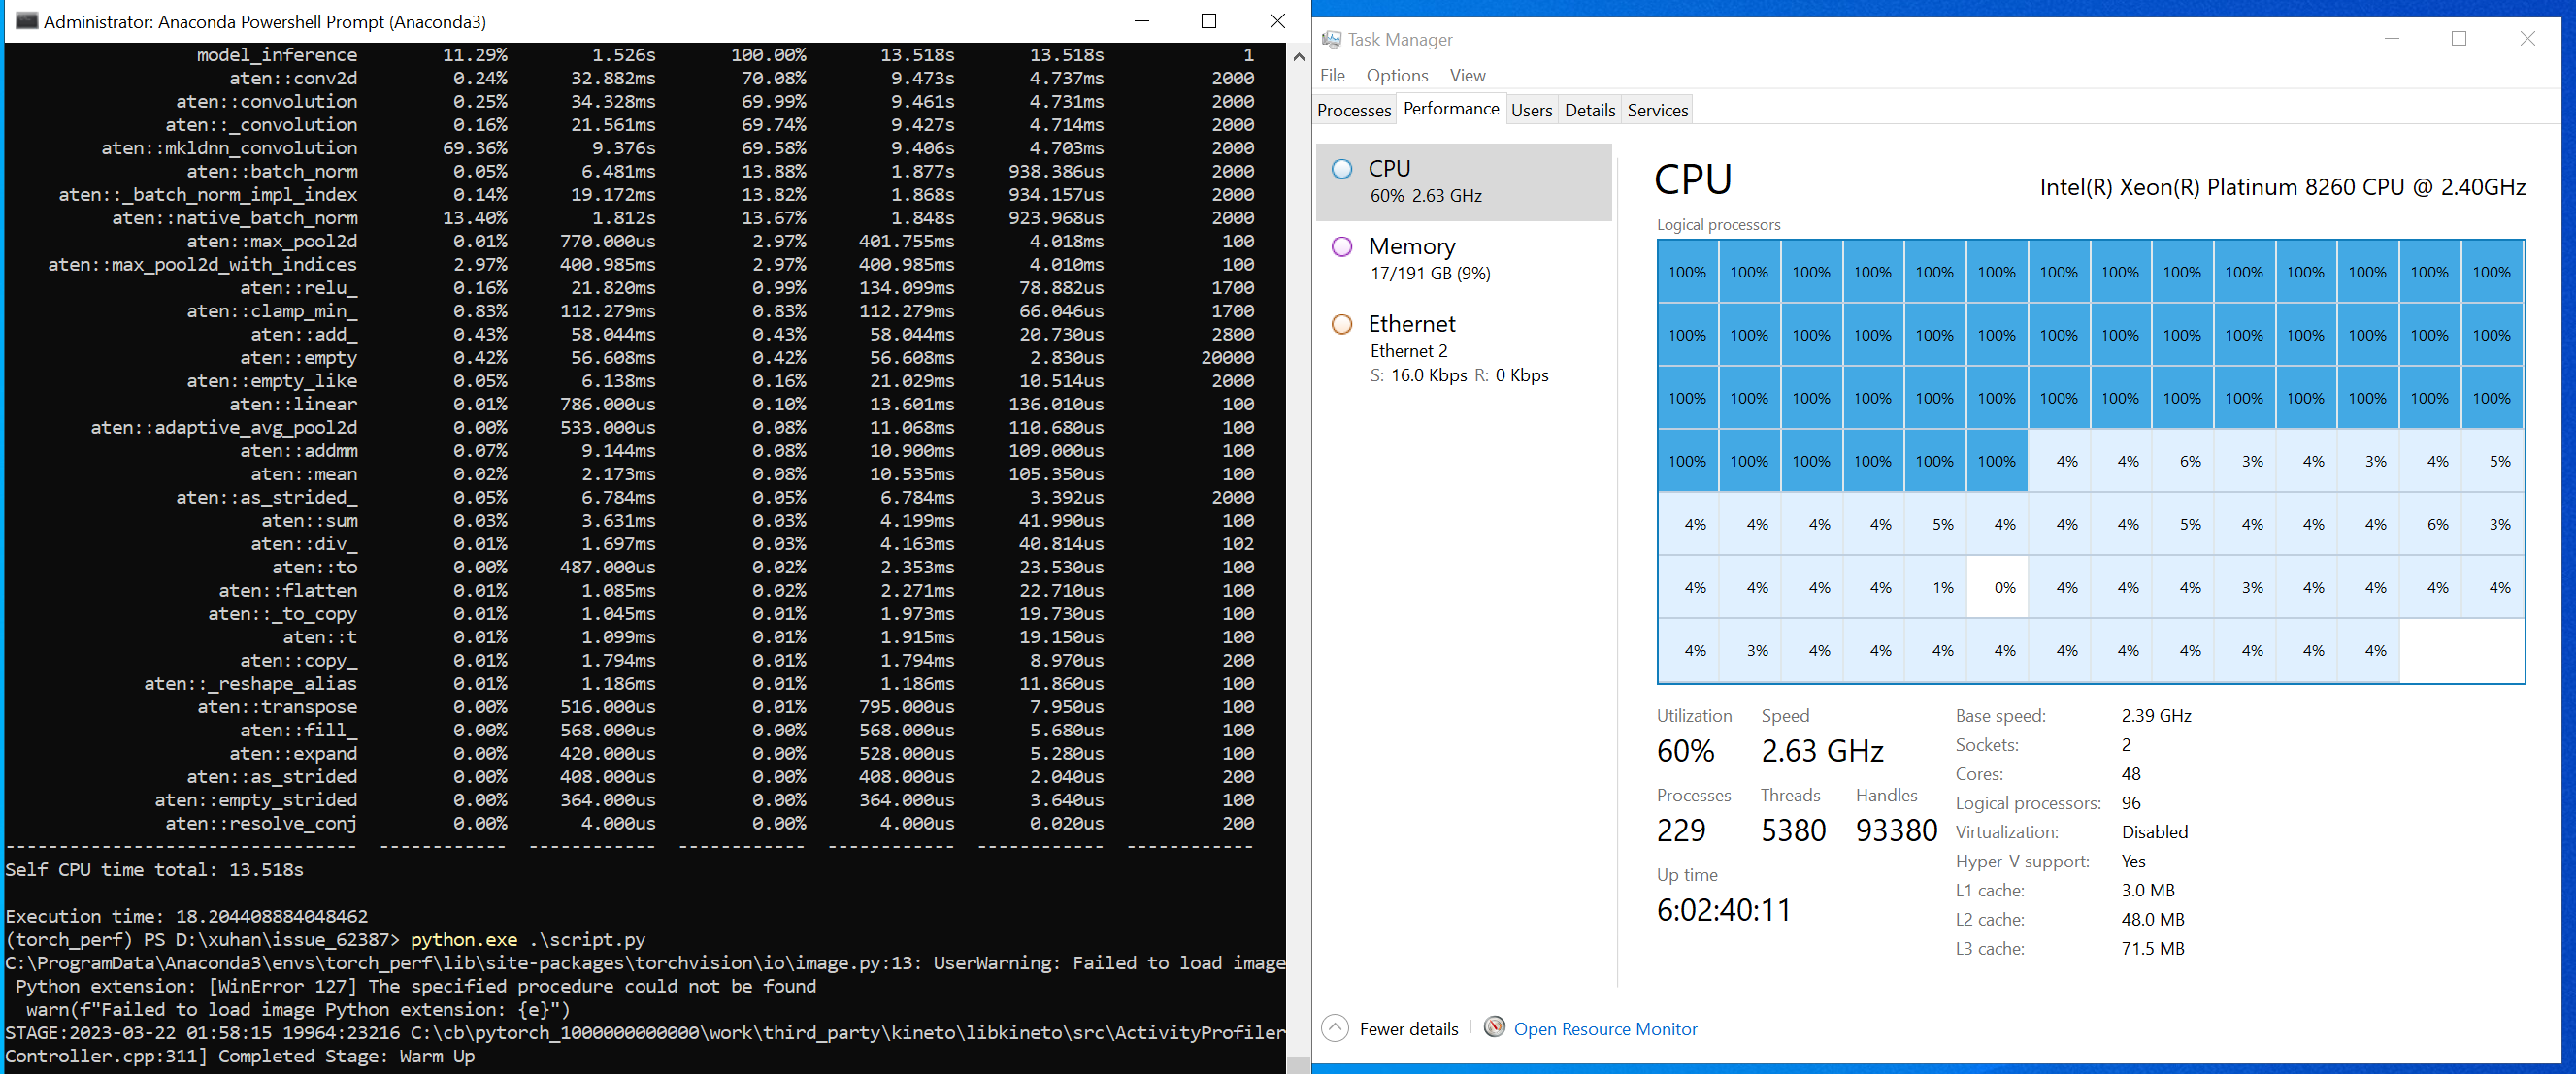Click the Performance tab graph legend circle for Ethernet
2576x1074 pixels.
coord(1342,324)
